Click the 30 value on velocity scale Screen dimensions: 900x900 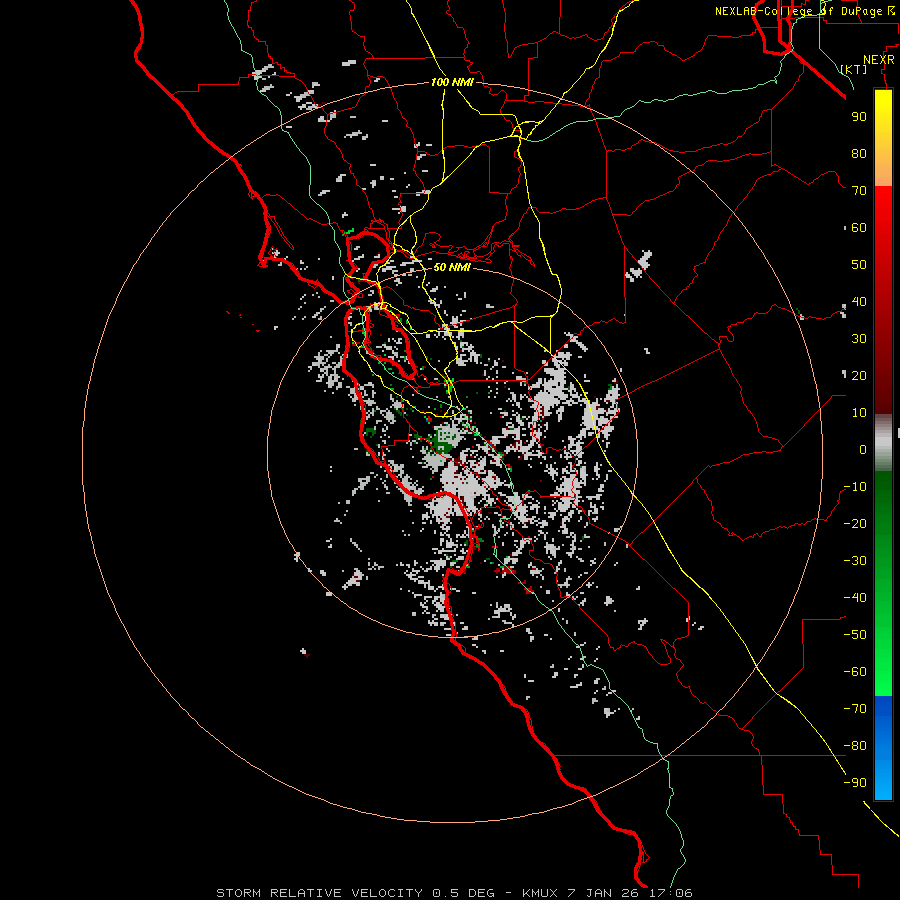[859, 339]
